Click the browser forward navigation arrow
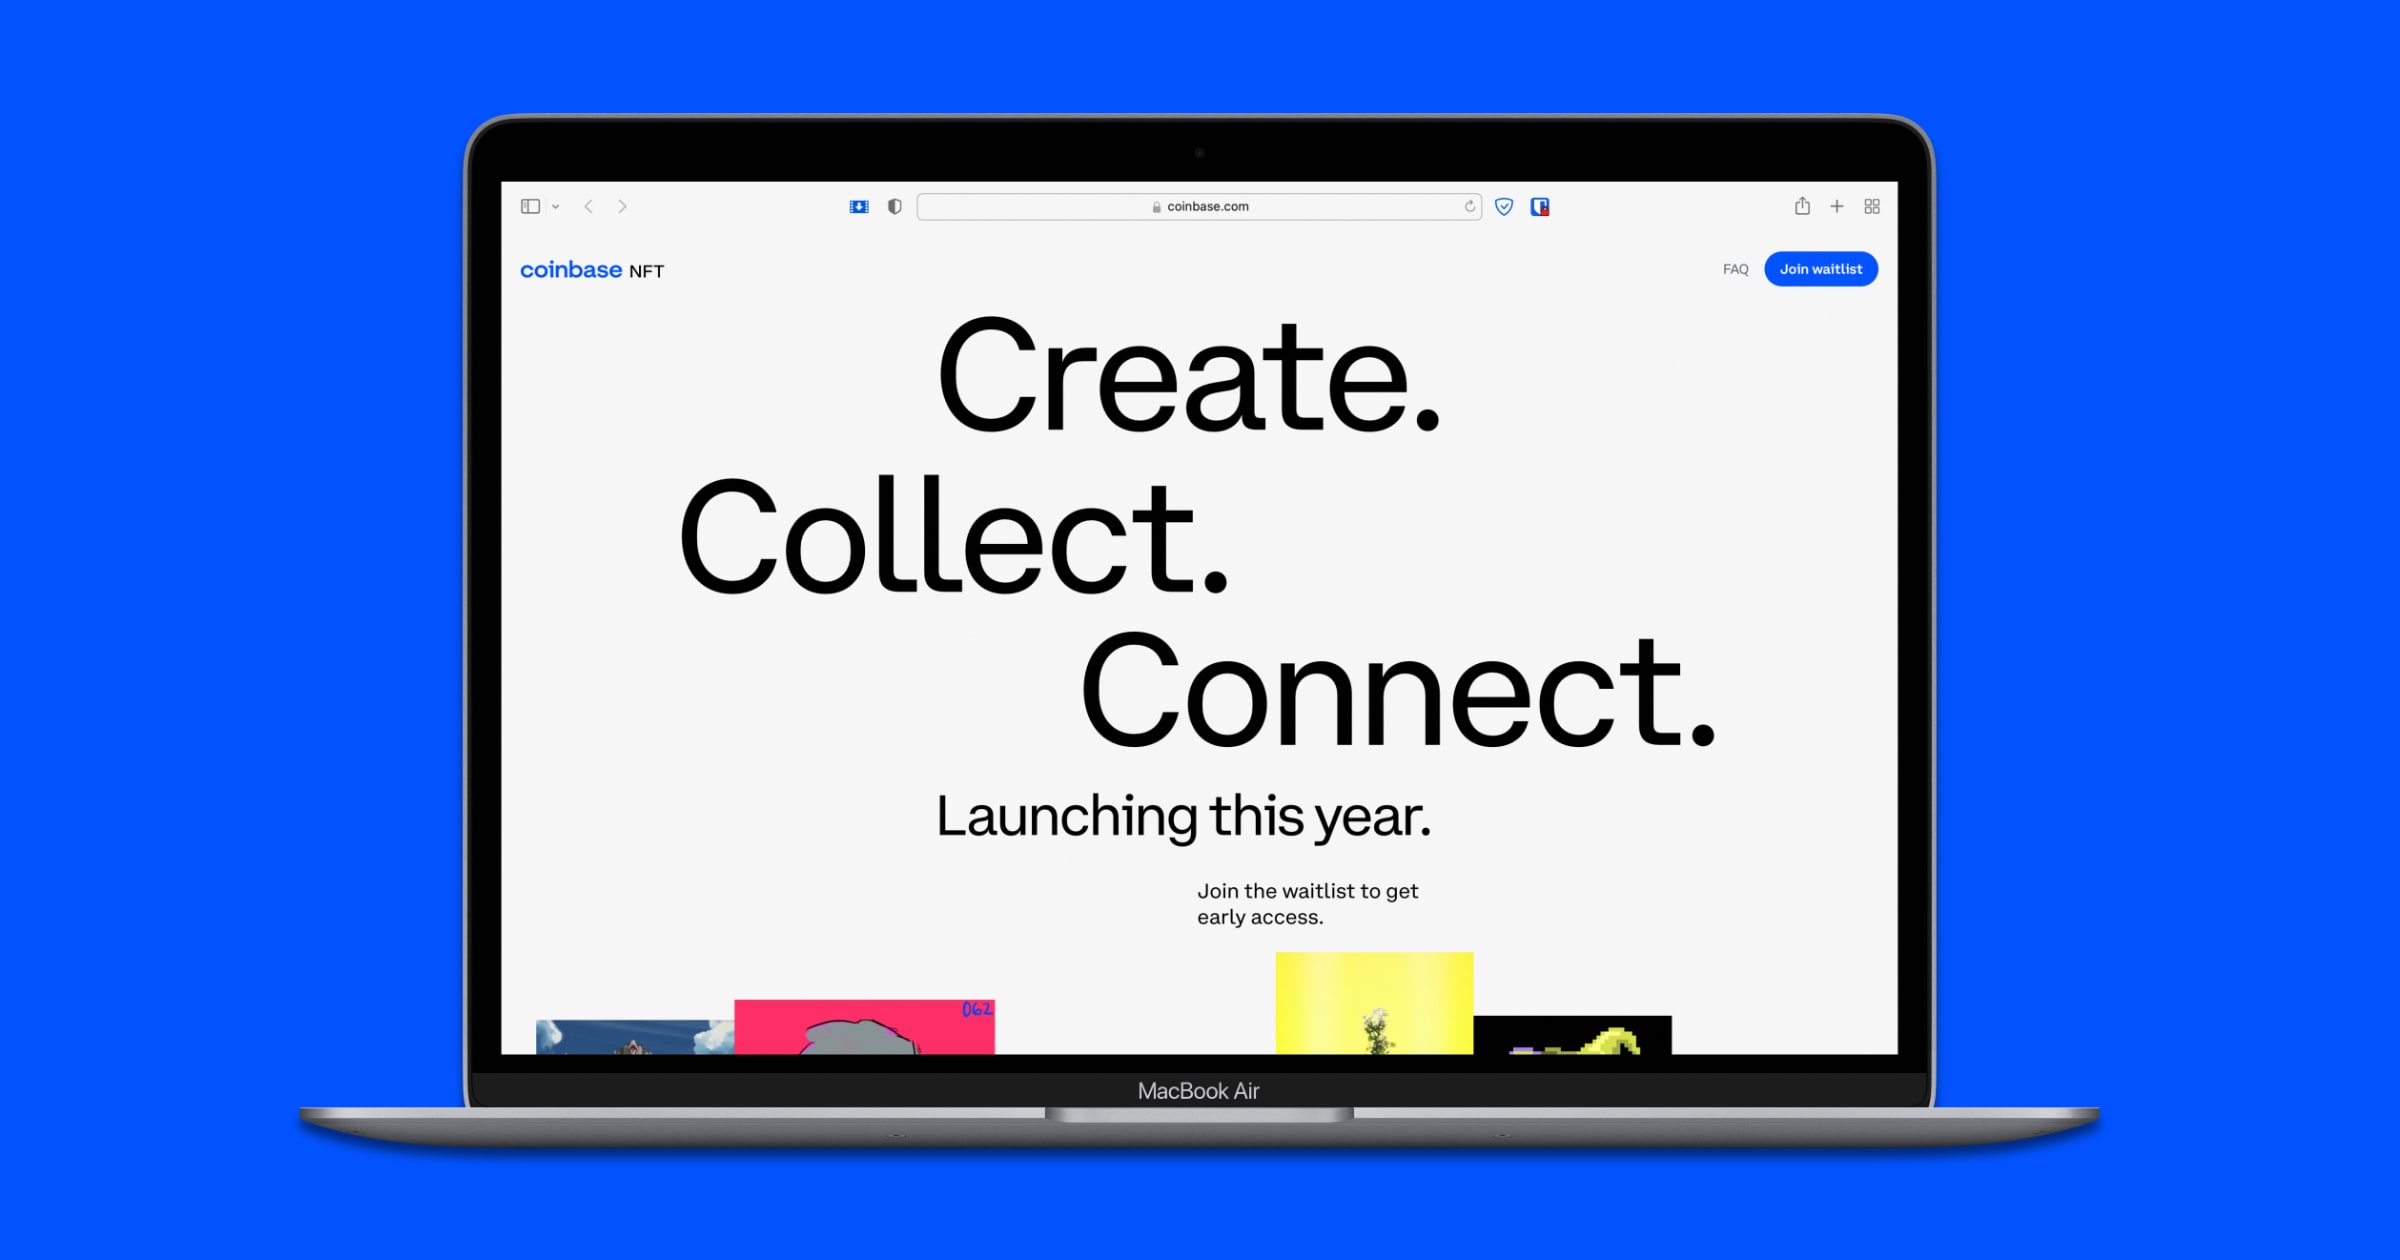This screenshot has height=1260, width=2400. 624,205
